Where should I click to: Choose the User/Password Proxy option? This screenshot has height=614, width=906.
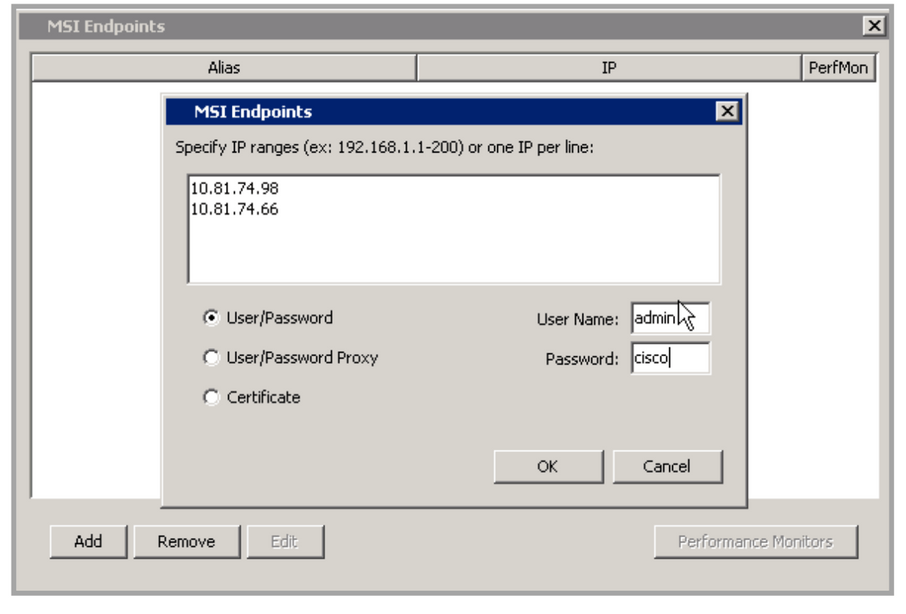click(211, 358)
